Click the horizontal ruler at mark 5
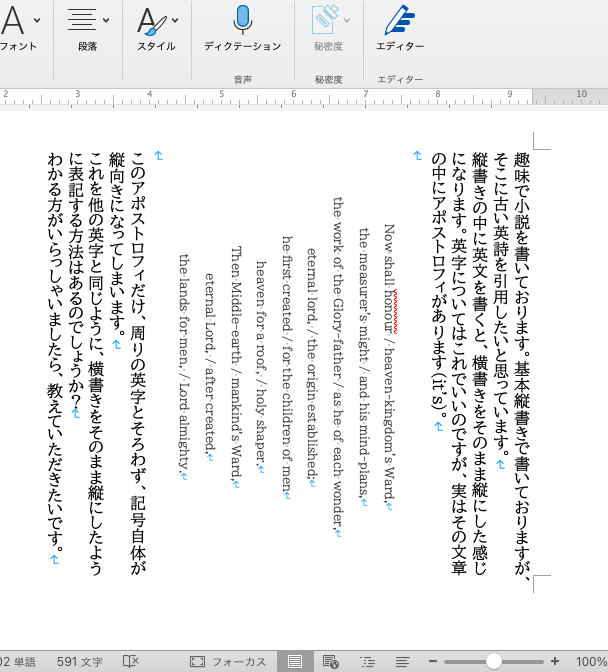The height and width of the screenshot is (672, 608). [x=222, y=94]
